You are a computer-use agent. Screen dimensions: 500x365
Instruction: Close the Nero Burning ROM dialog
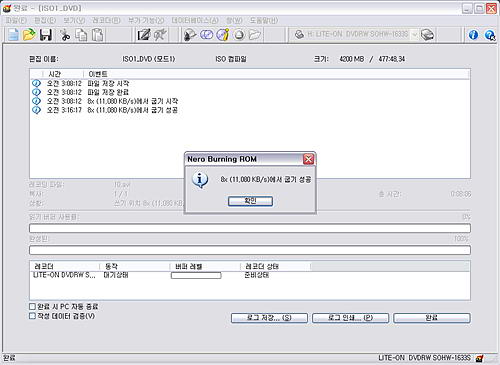coord(309,159)
